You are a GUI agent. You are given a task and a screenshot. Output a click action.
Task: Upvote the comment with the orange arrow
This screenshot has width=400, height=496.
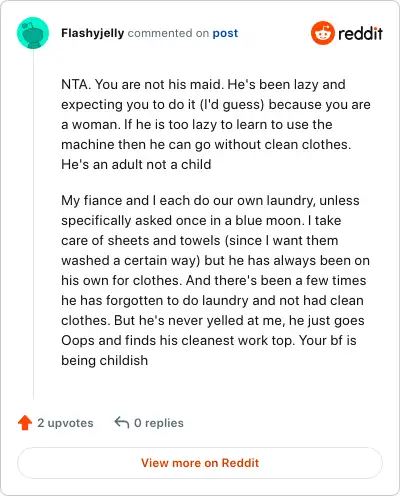(x=25, y=423)
